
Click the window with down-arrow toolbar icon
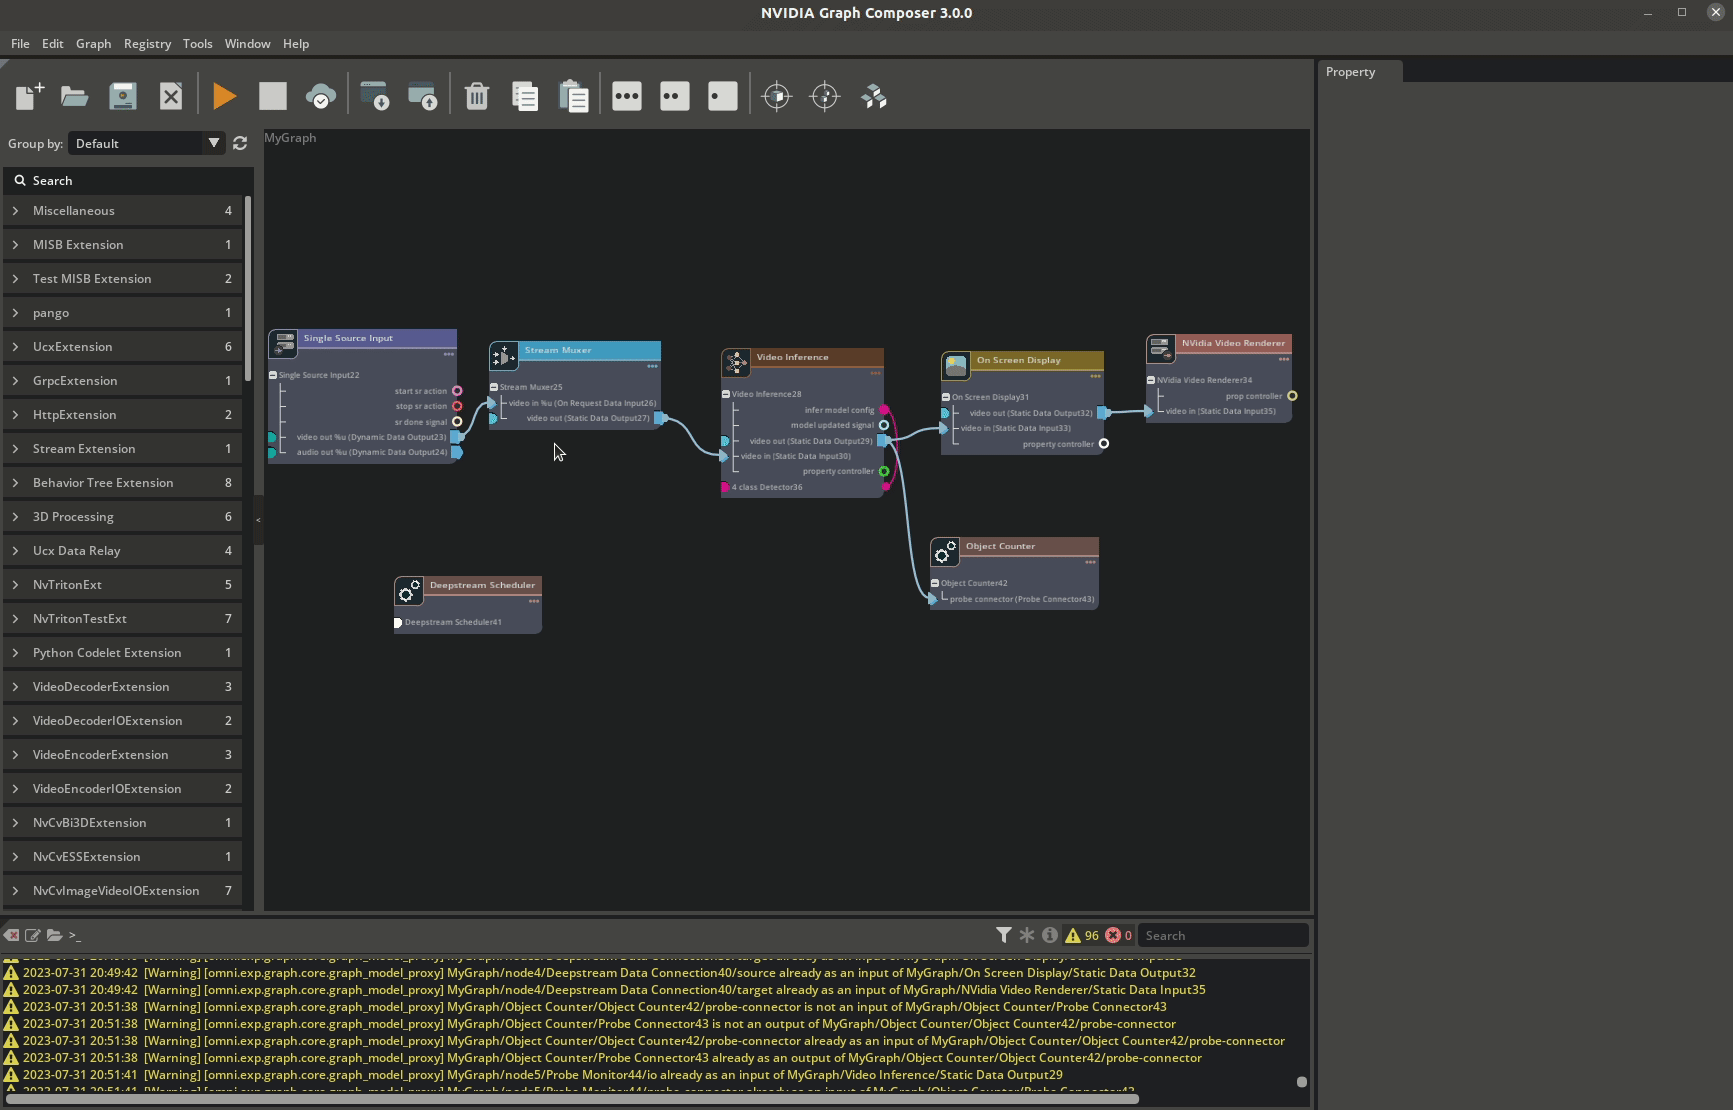(375, 96)
